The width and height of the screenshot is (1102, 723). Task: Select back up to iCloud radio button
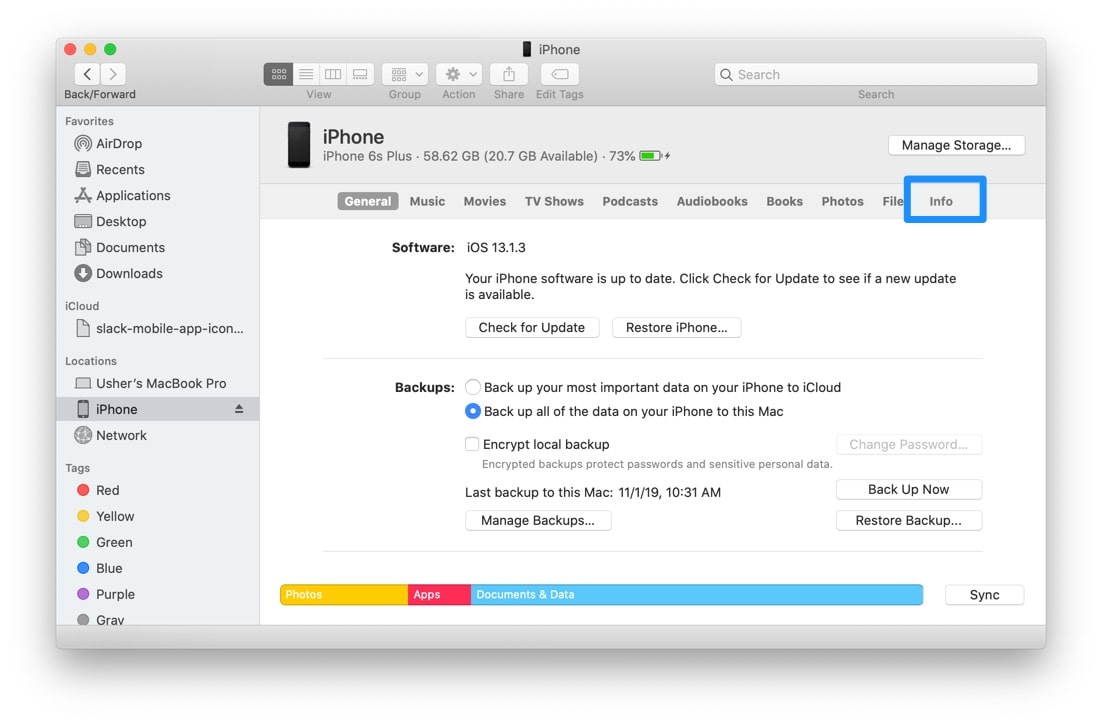point(473,387)
